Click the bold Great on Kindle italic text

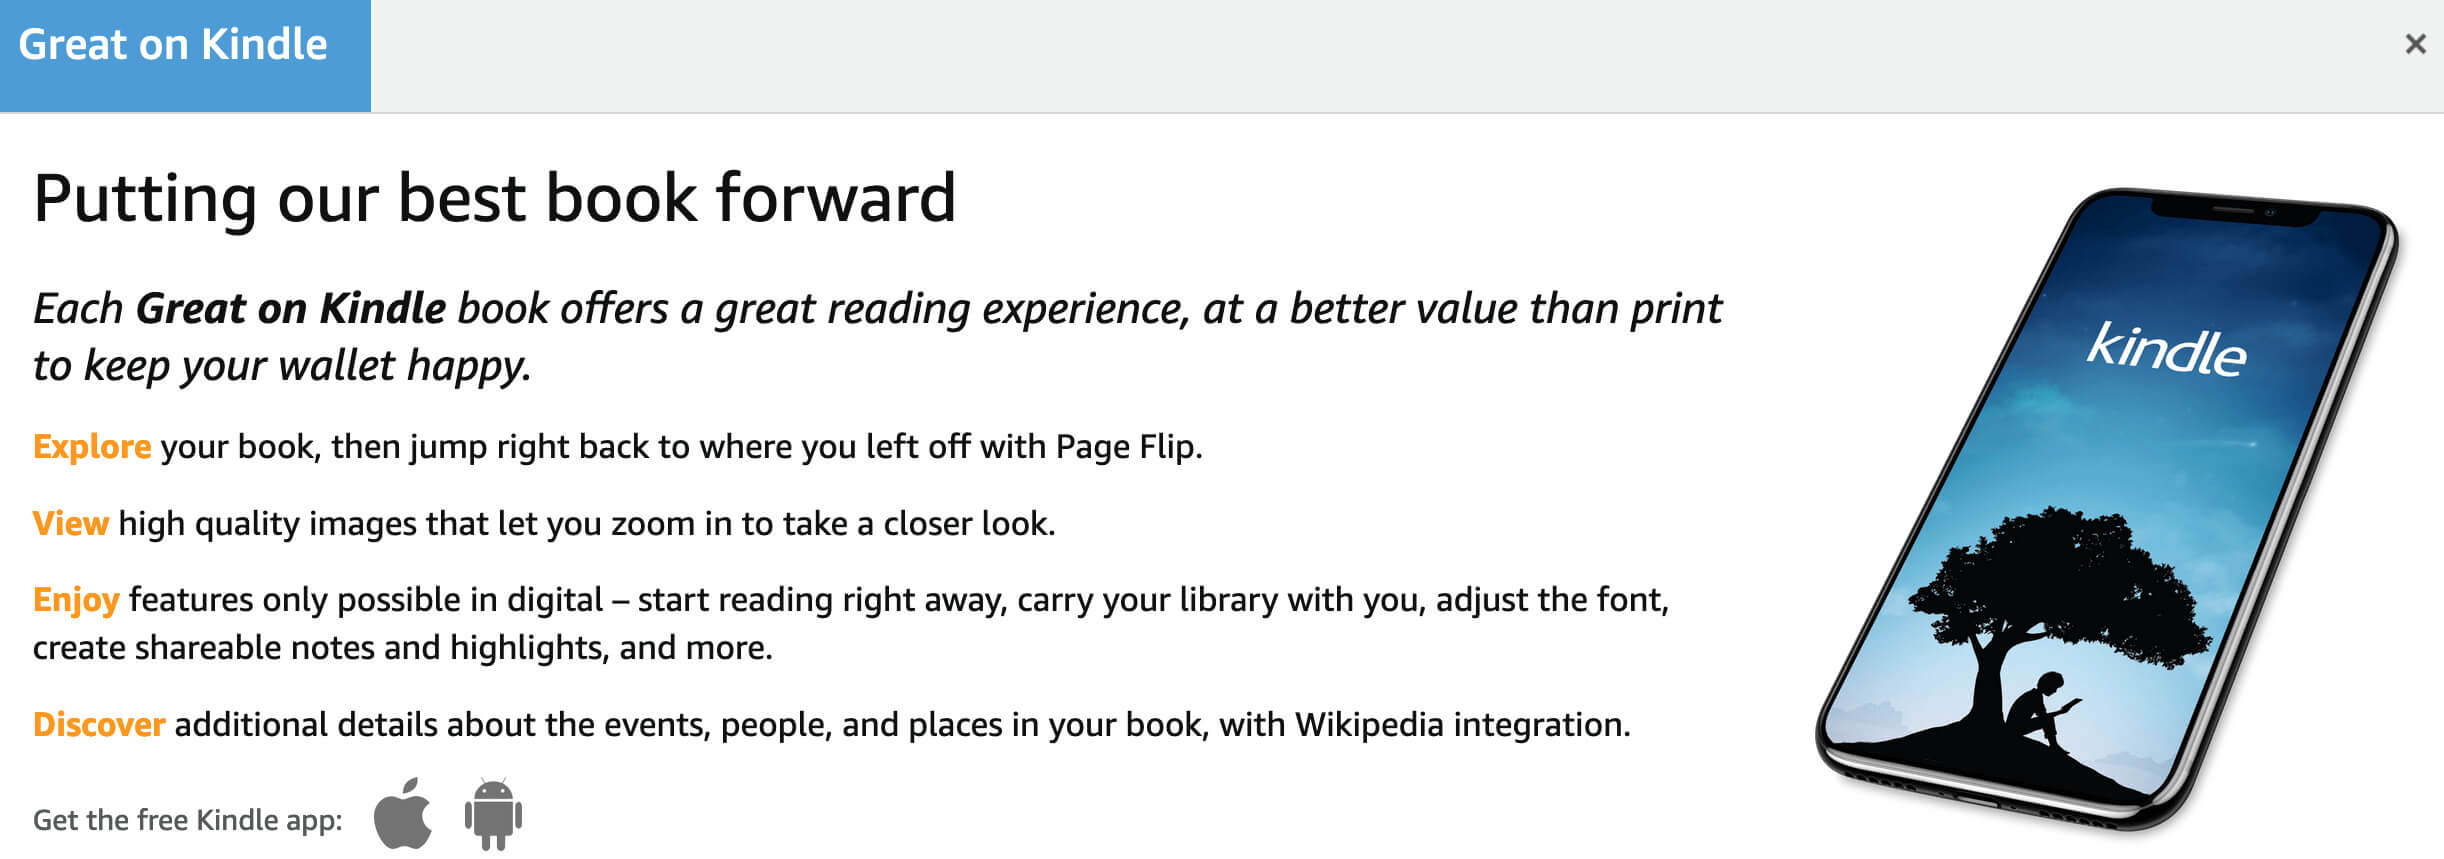click(x=291, y=308)
